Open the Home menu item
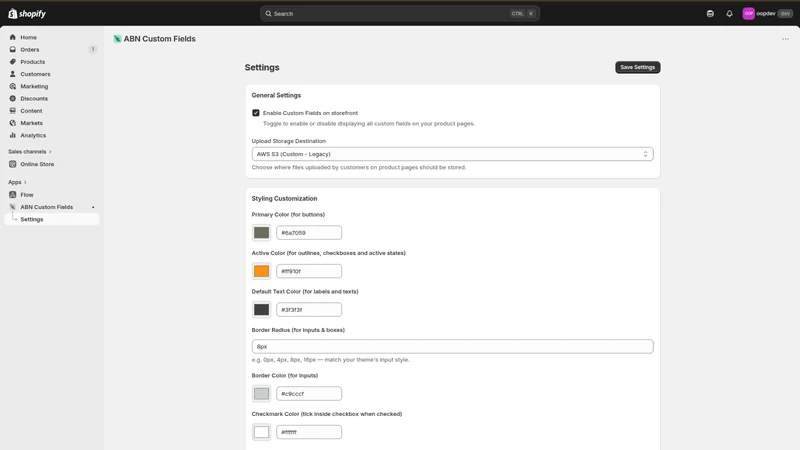Viewport: 800px width, 450px height. 29,37
